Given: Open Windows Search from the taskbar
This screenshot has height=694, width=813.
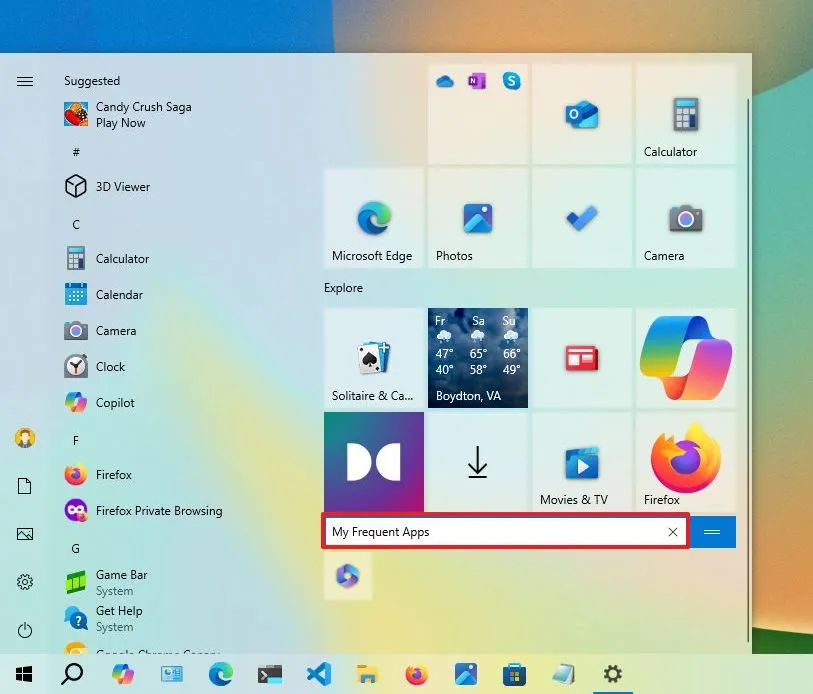Looking at the screenshot, I should [x=71, y=673].
